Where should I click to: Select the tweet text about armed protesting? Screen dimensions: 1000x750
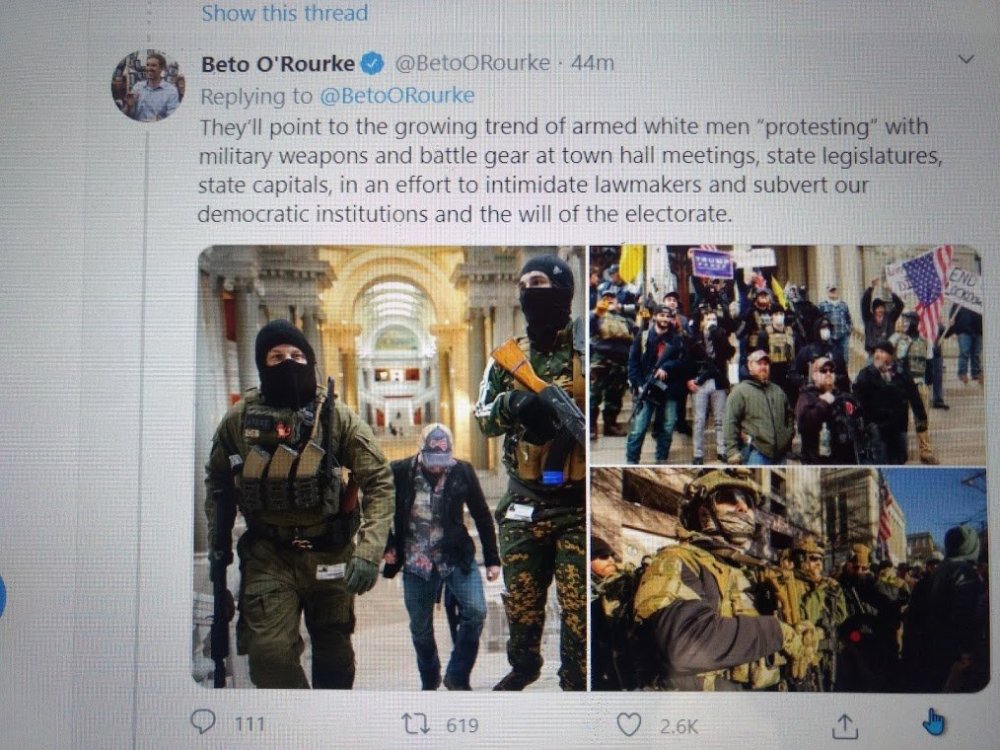[570, 170]
